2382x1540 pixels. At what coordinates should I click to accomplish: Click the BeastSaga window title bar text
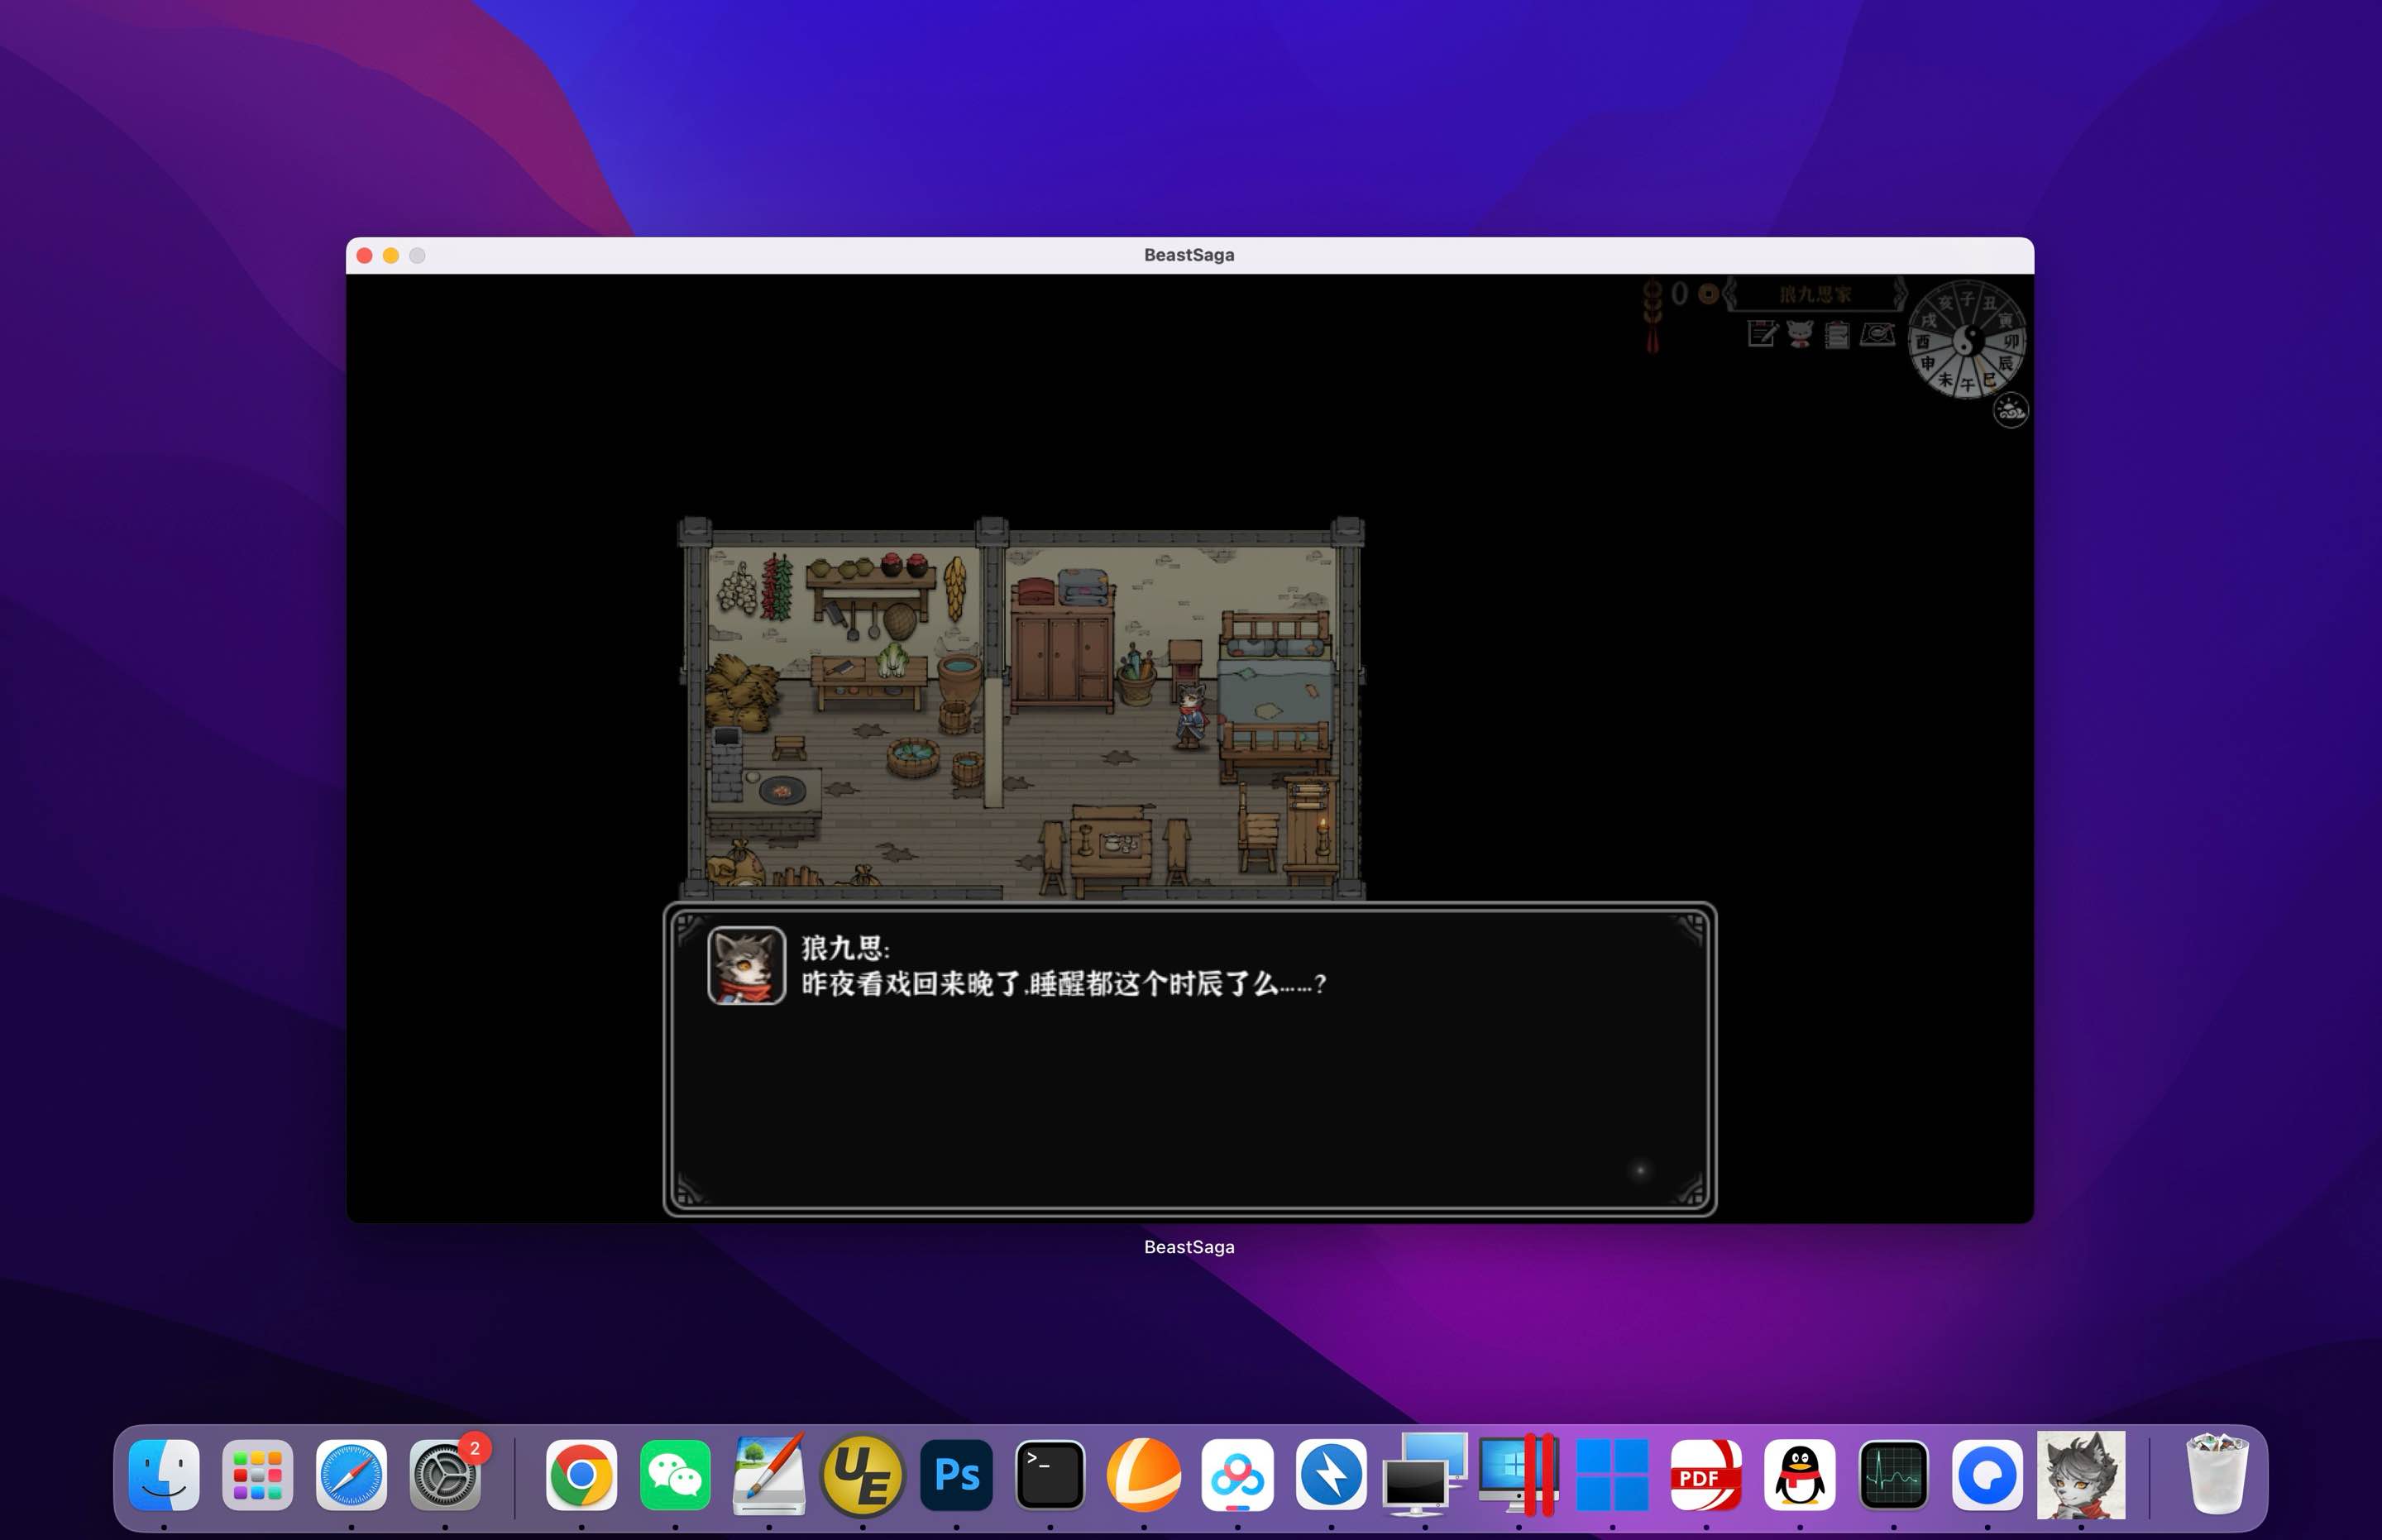1189,255
